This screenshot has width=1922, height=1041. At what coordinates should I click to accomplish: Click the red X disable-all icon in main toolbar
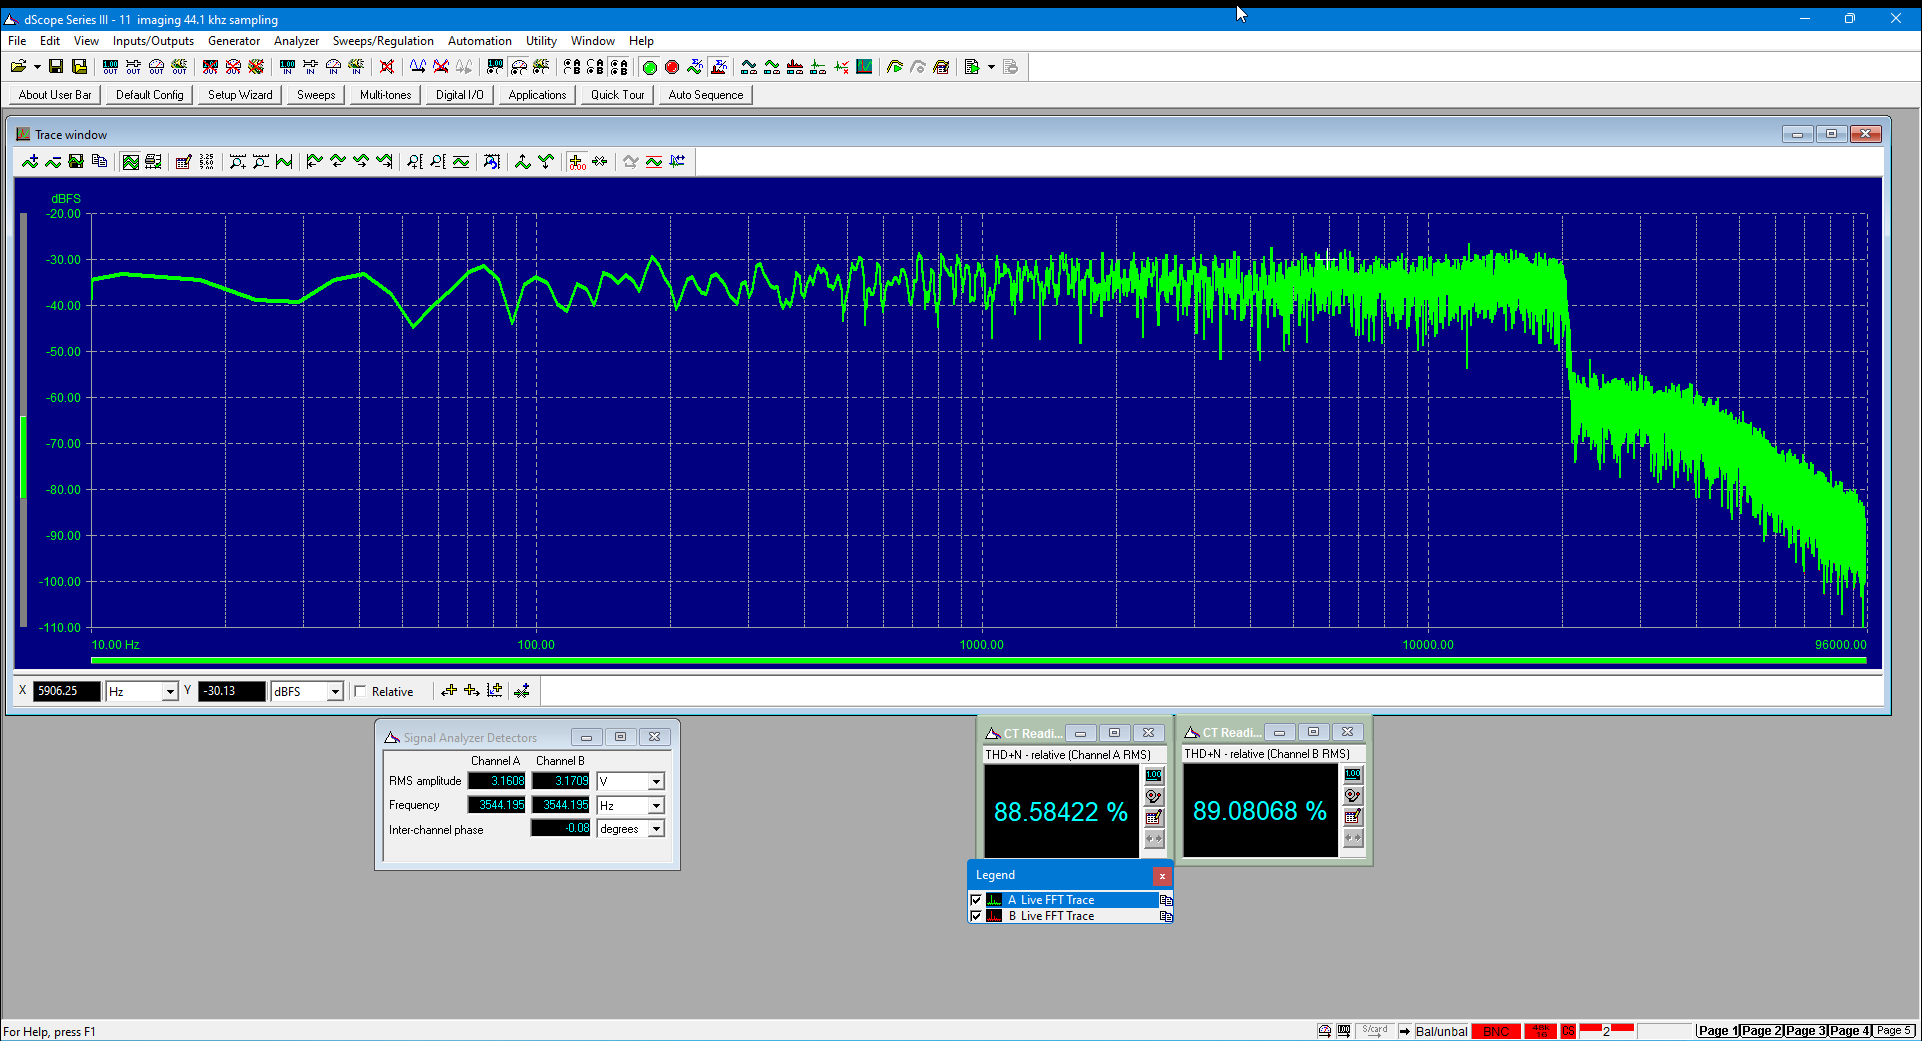click(x=387, y=67)
